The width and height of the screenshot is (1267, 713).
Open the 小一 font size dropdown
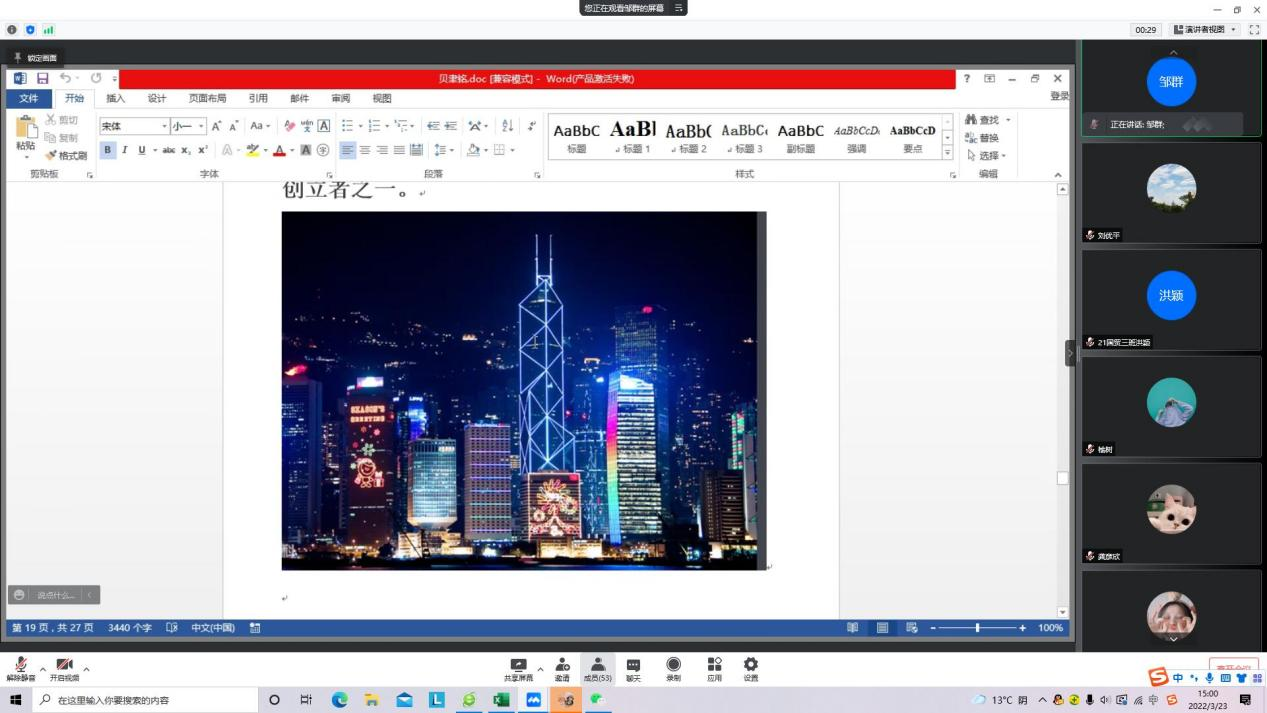[x=201, y=126]
